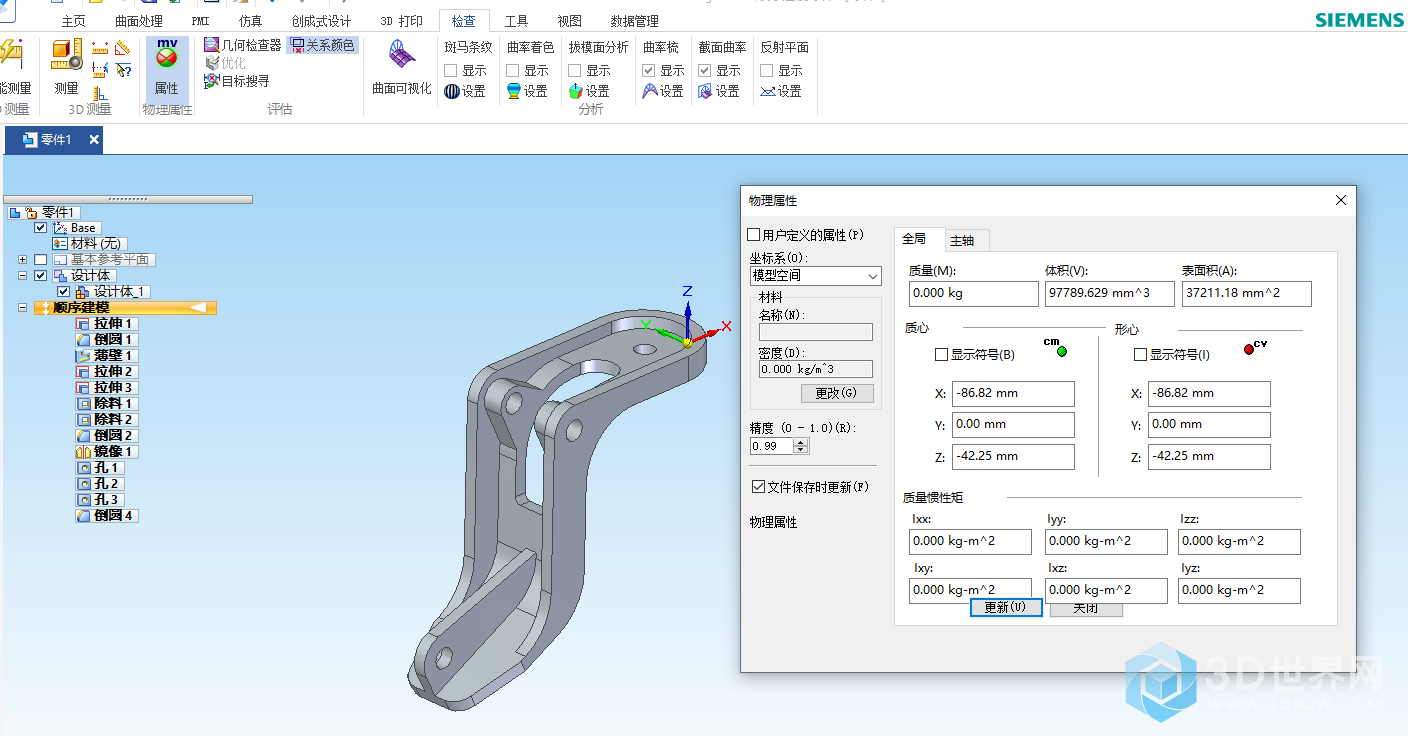Select the 拉伸 2 feature

coord(105,372)
